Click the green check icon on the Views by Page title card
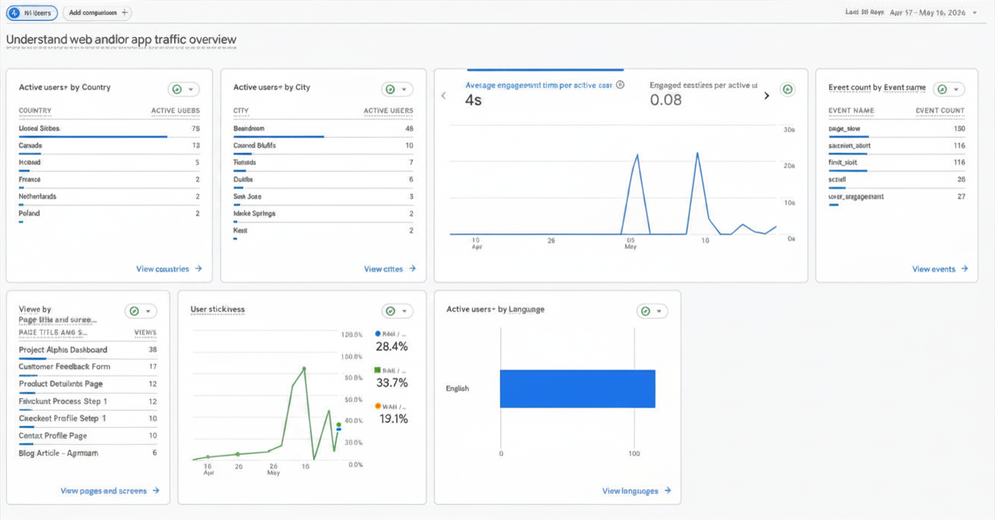The image size is (995, 520). (x=134, y=311)
